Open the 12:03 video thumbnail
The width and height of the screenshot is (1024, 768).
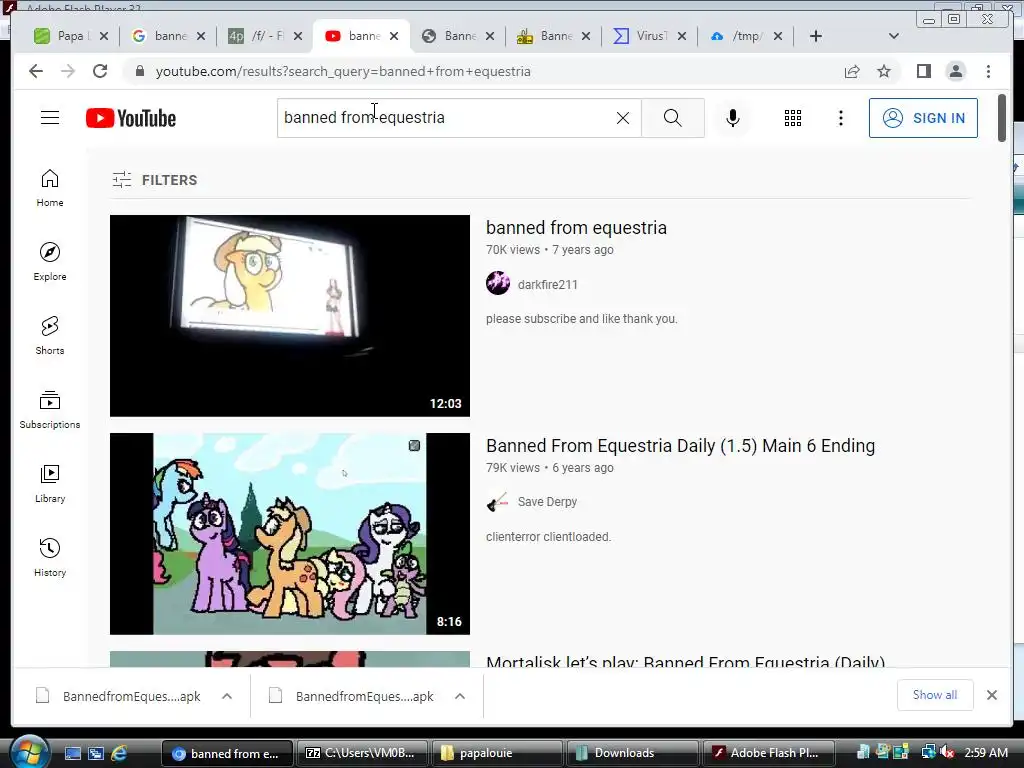coord(290,315)
